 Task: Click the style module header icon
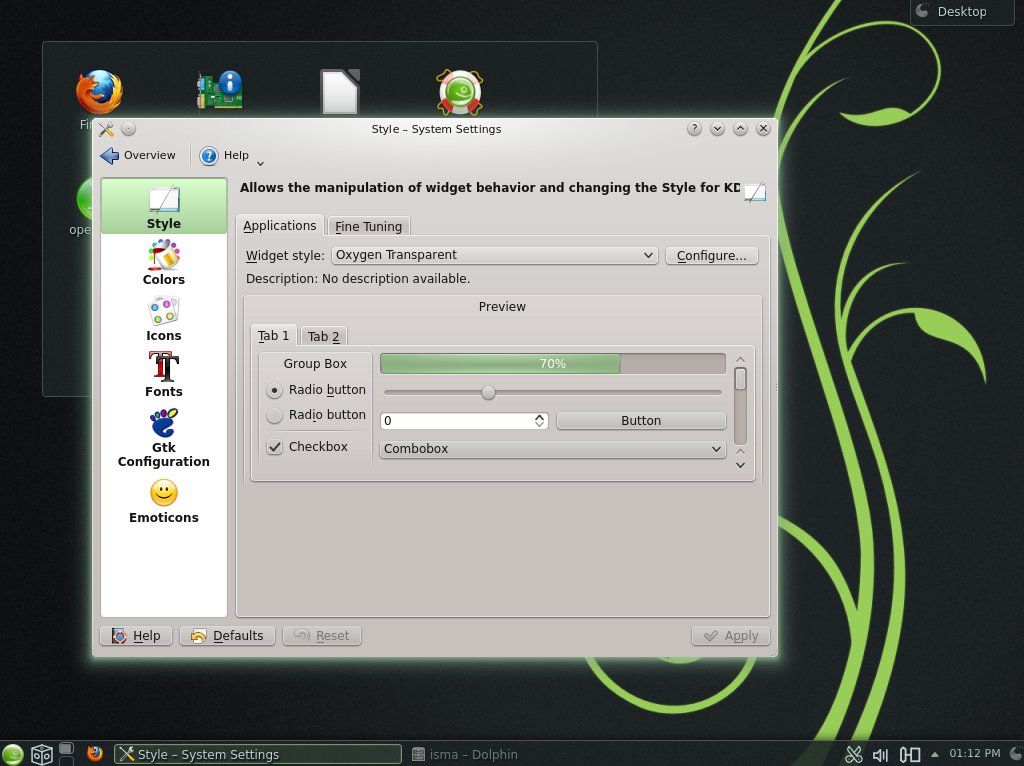[755, 192]
